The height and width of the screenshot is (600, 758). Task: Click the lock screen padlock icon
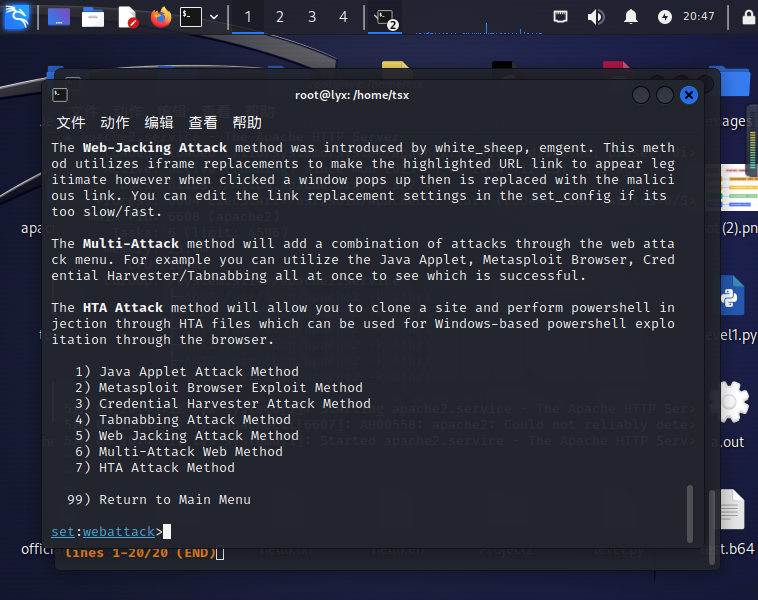(748, 17)
